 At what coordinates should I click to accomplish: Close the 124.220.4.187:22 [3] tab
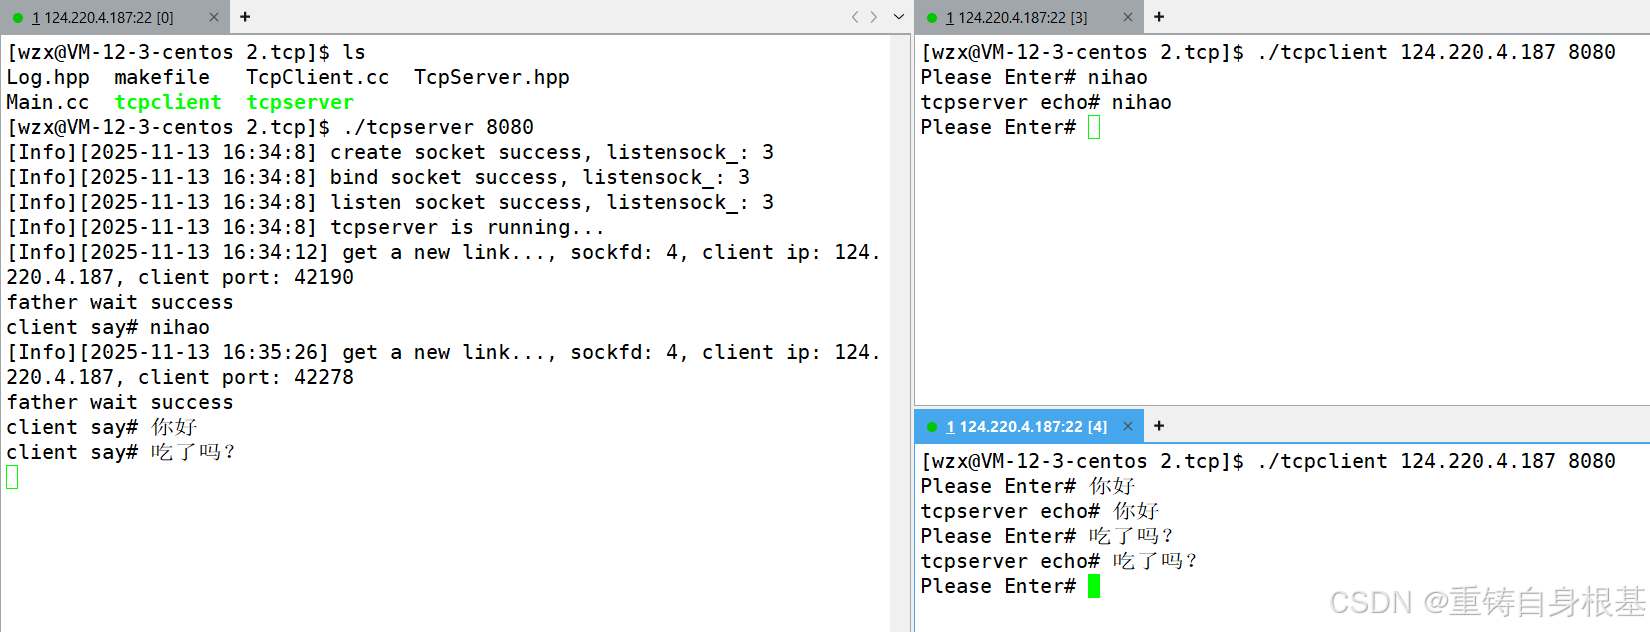coord(1128,17)
